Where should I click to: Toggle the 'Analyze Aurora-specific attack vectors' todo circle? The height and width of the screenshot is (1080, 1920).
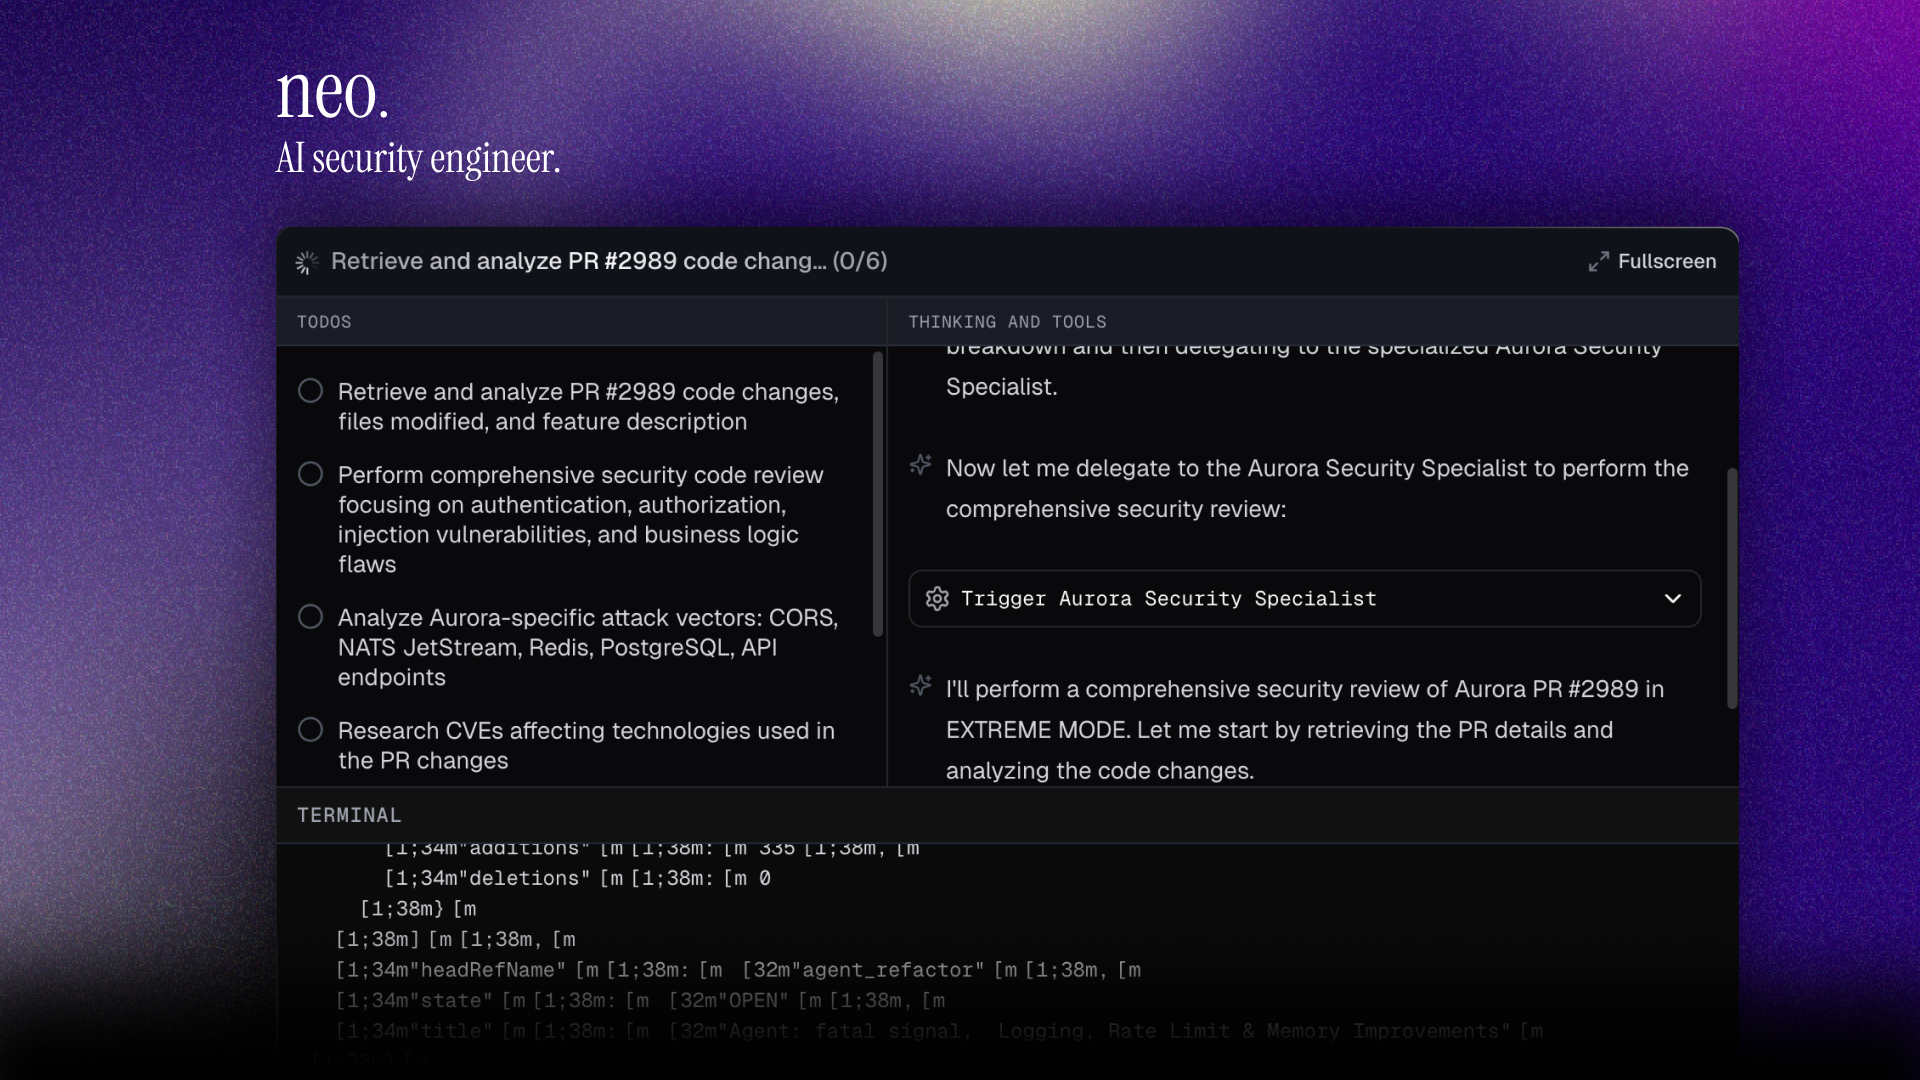point(311,617)
